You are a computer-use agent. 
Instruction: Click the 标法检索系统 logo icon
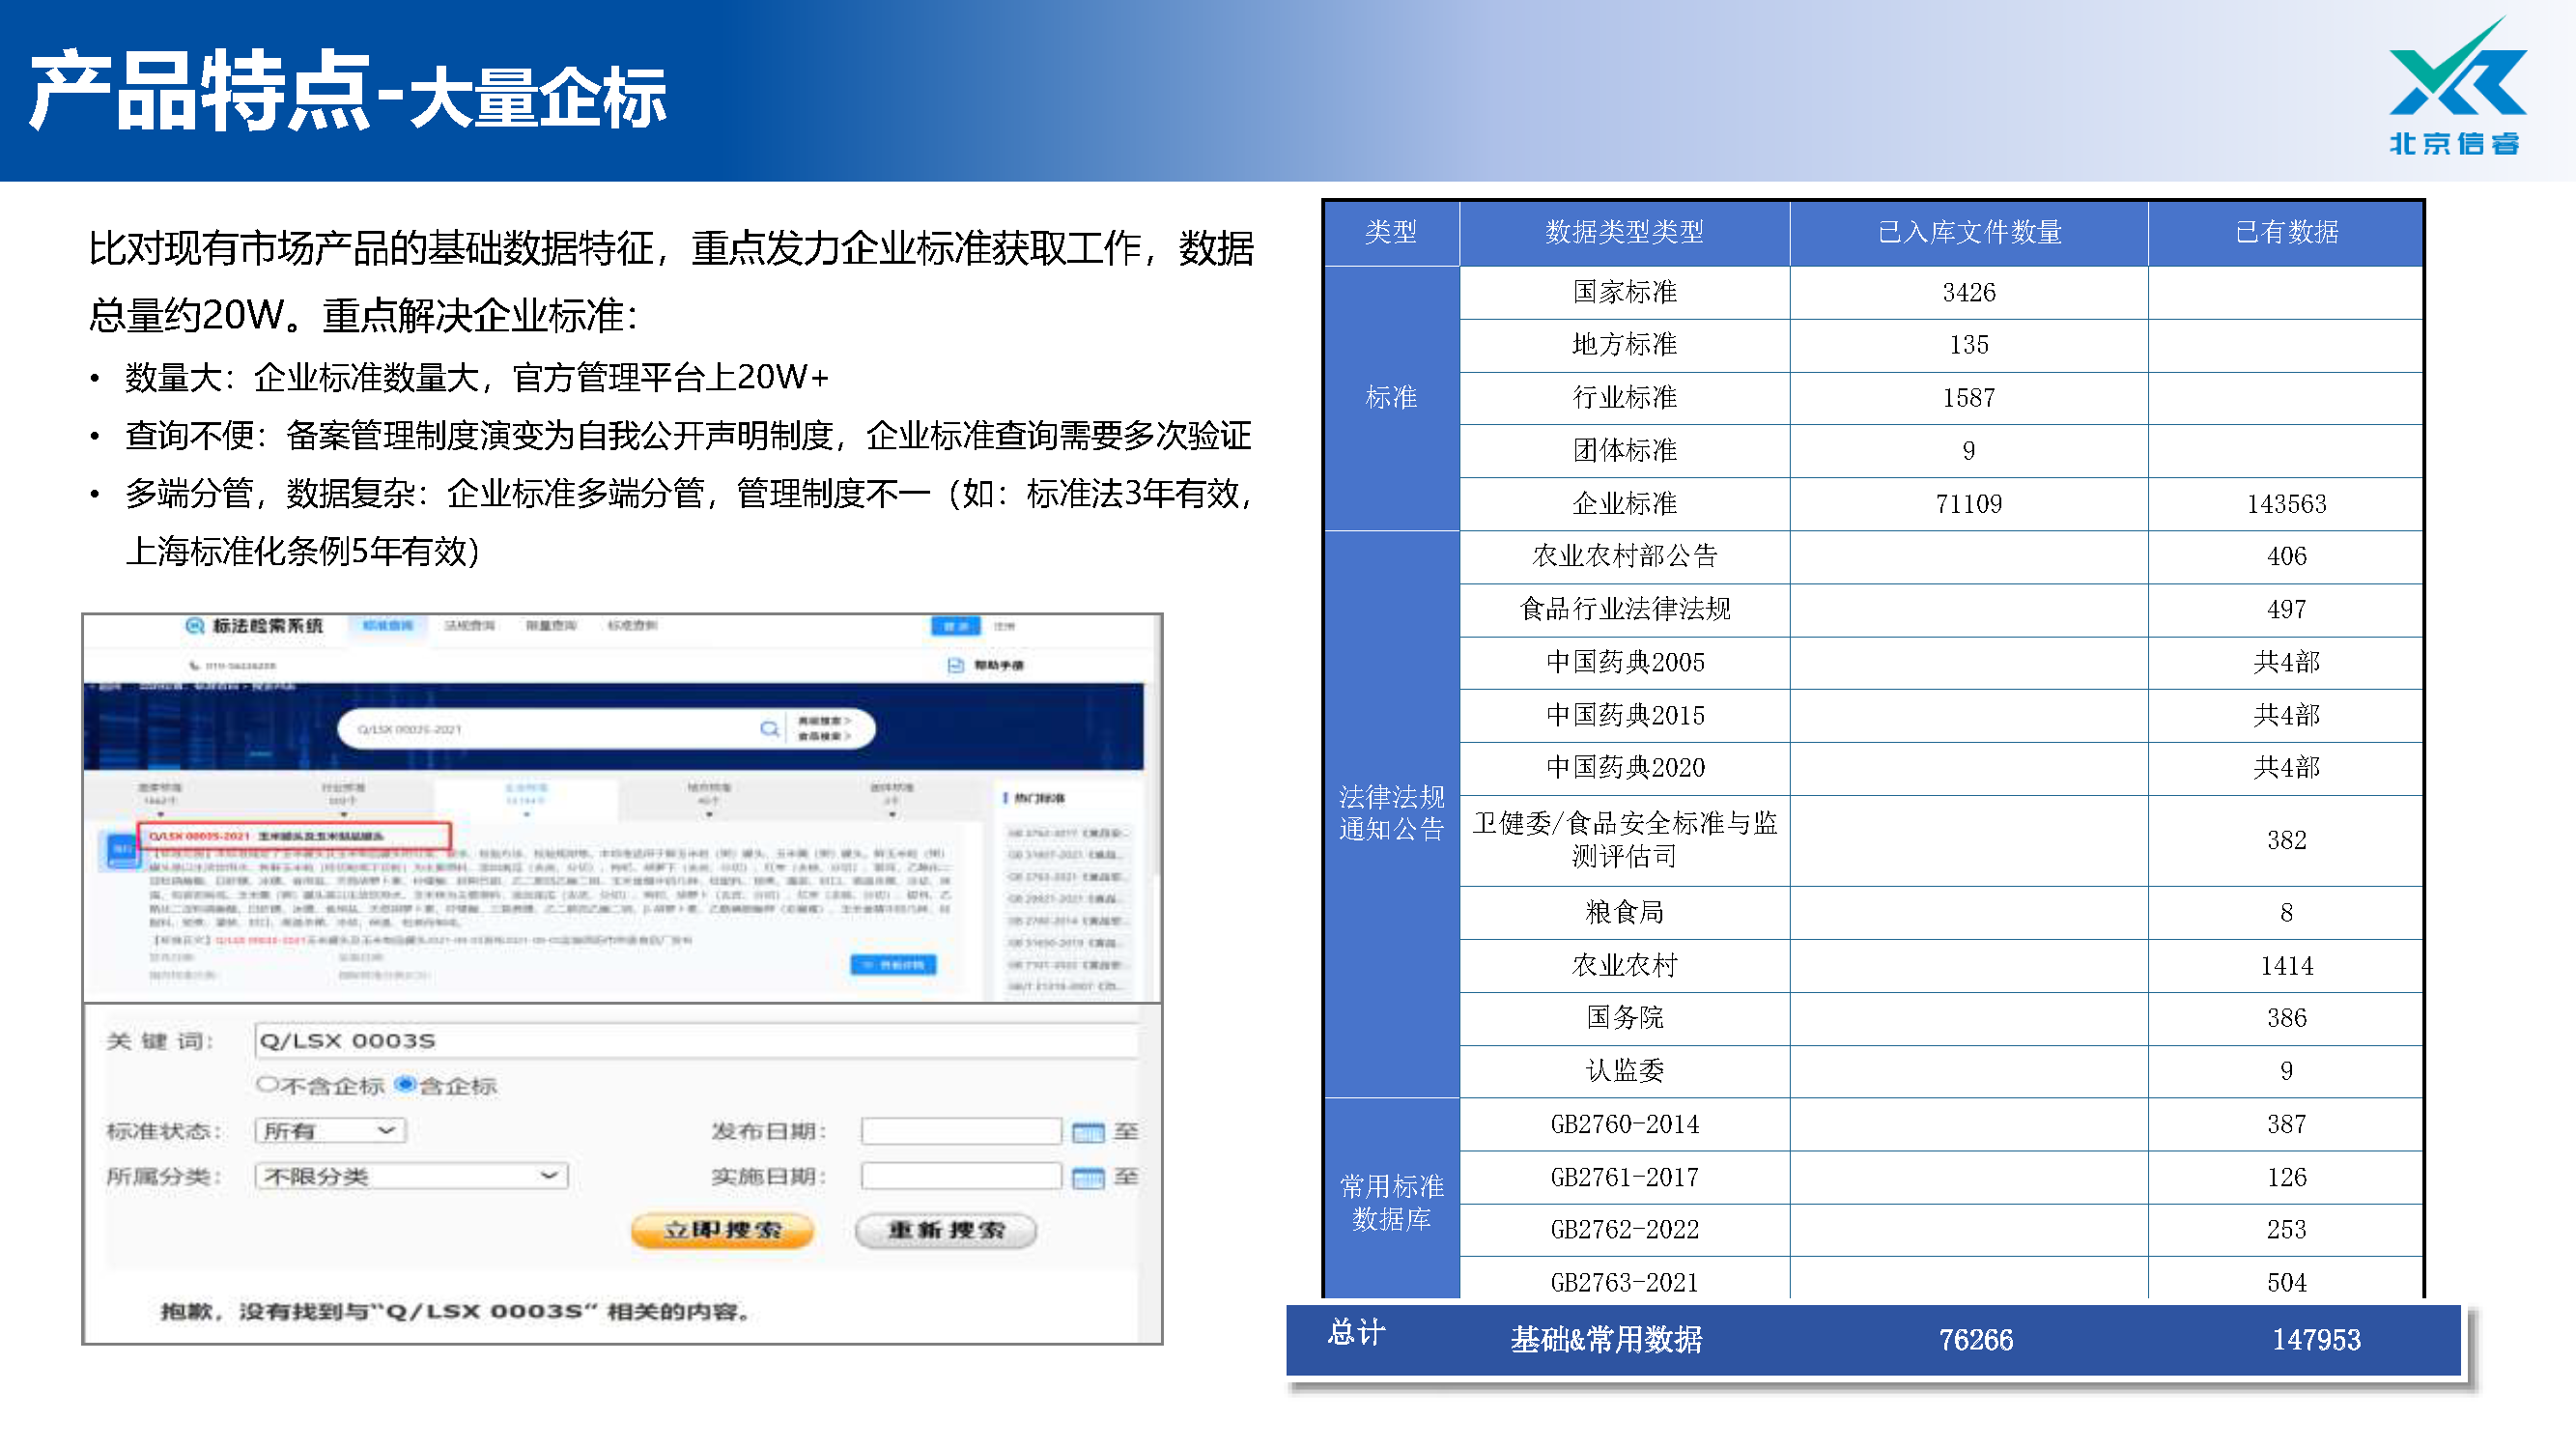195,626
